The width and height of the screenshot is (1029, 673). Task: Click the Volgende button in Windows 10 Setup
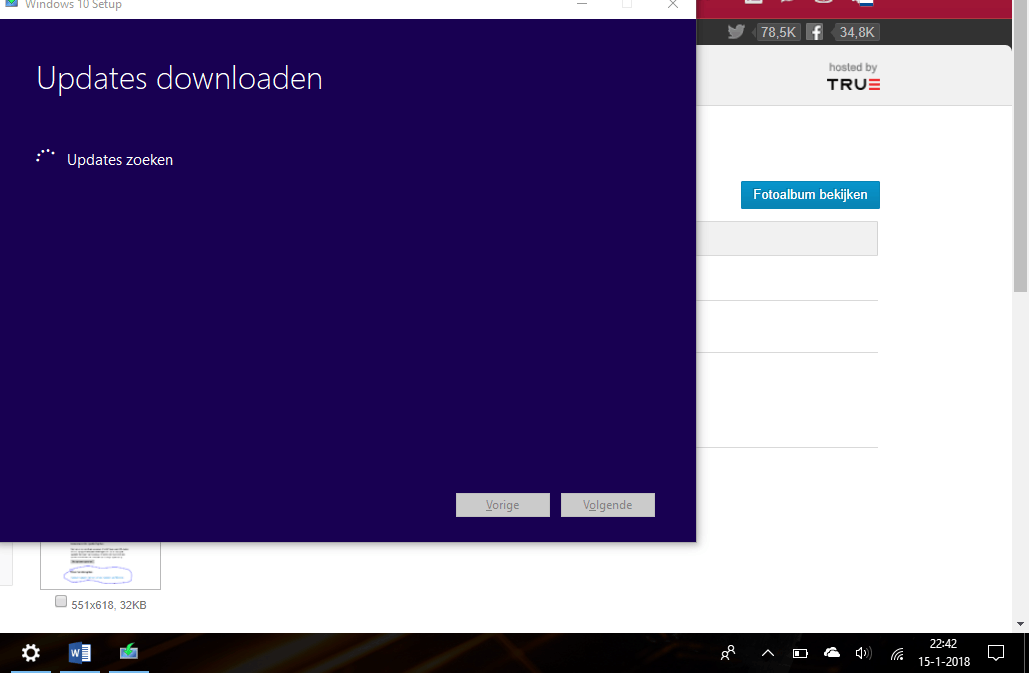tap(608, 505)
